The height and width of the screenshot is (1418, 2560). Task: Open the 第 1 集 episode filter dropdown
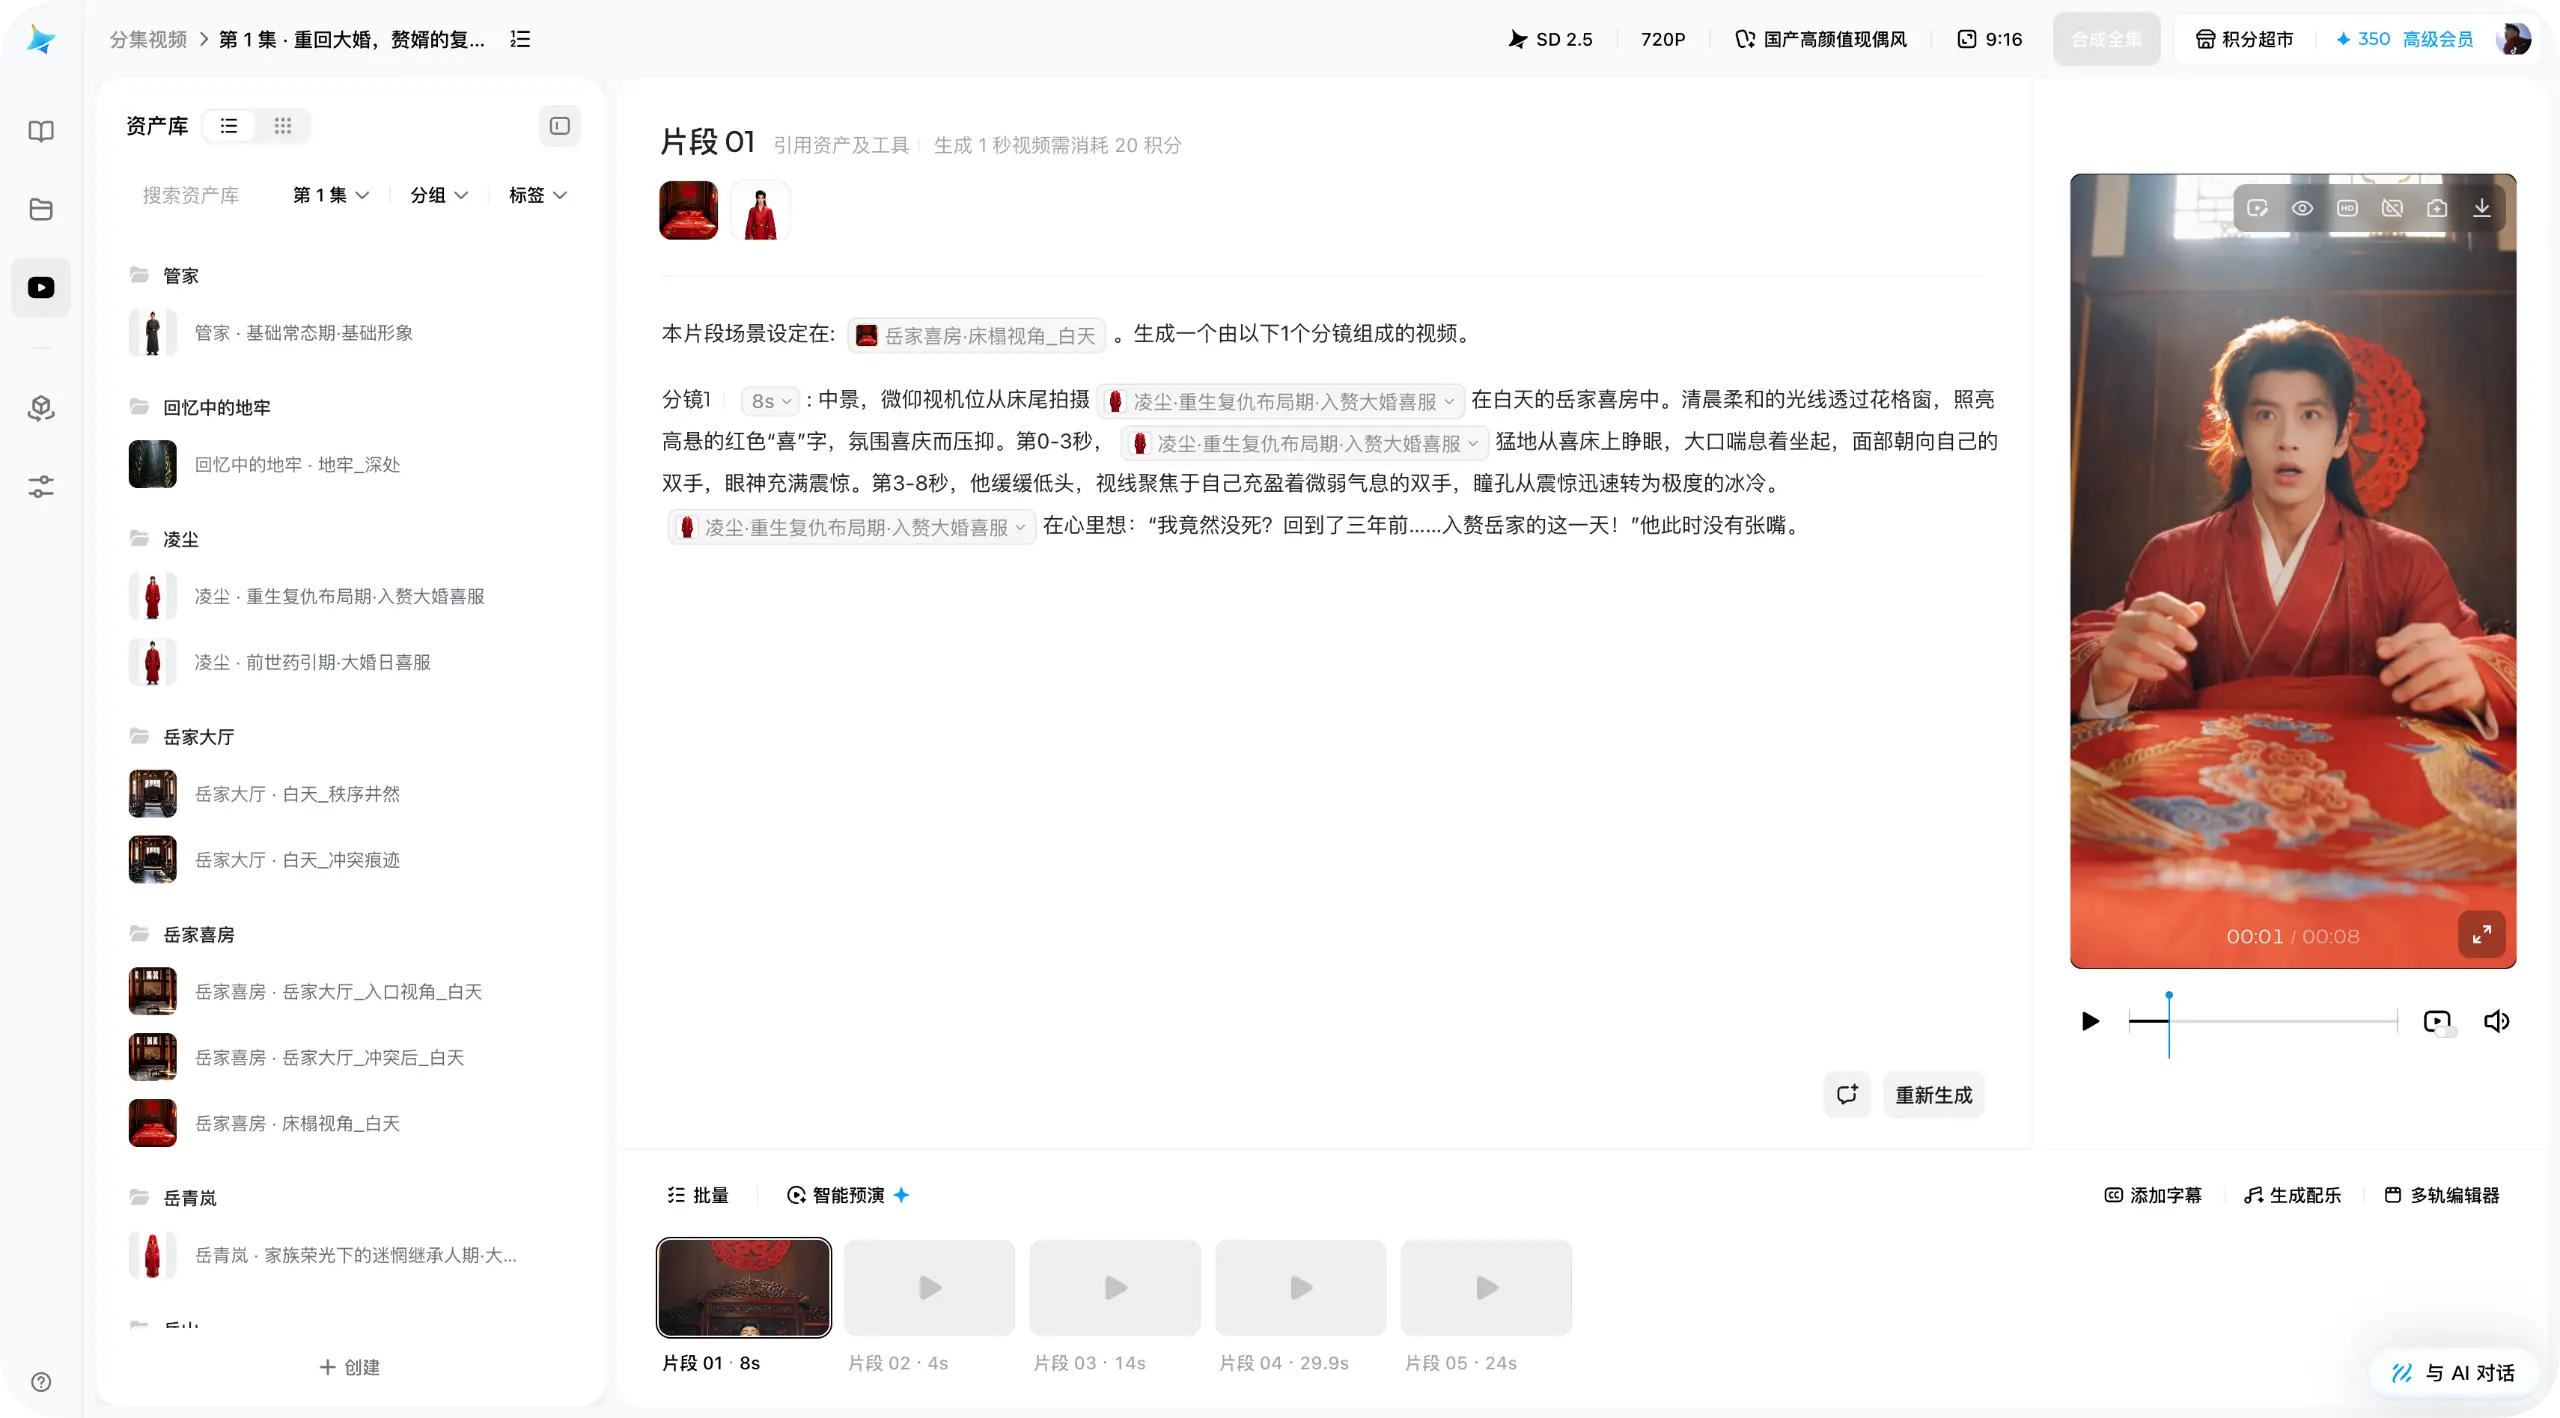pos(331,195)
